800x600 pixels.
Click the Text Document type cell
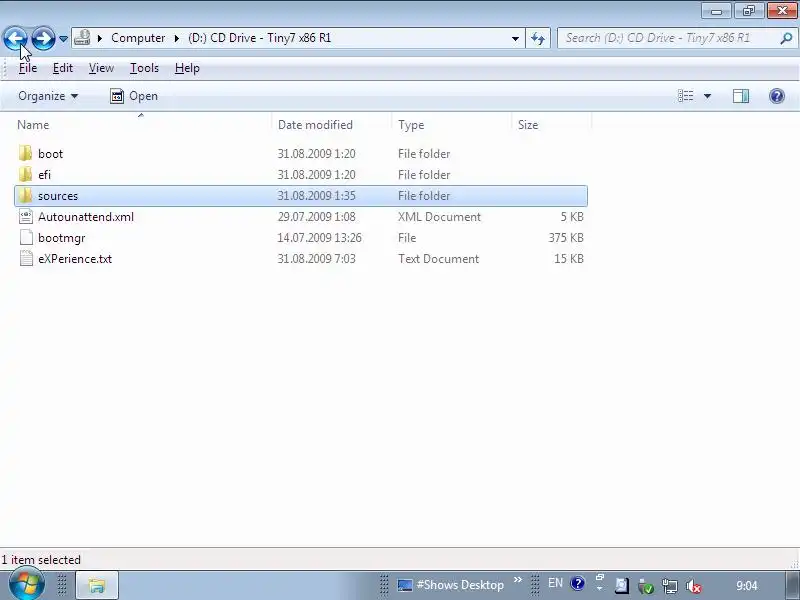pyautogui.click(x=438, y=259)
